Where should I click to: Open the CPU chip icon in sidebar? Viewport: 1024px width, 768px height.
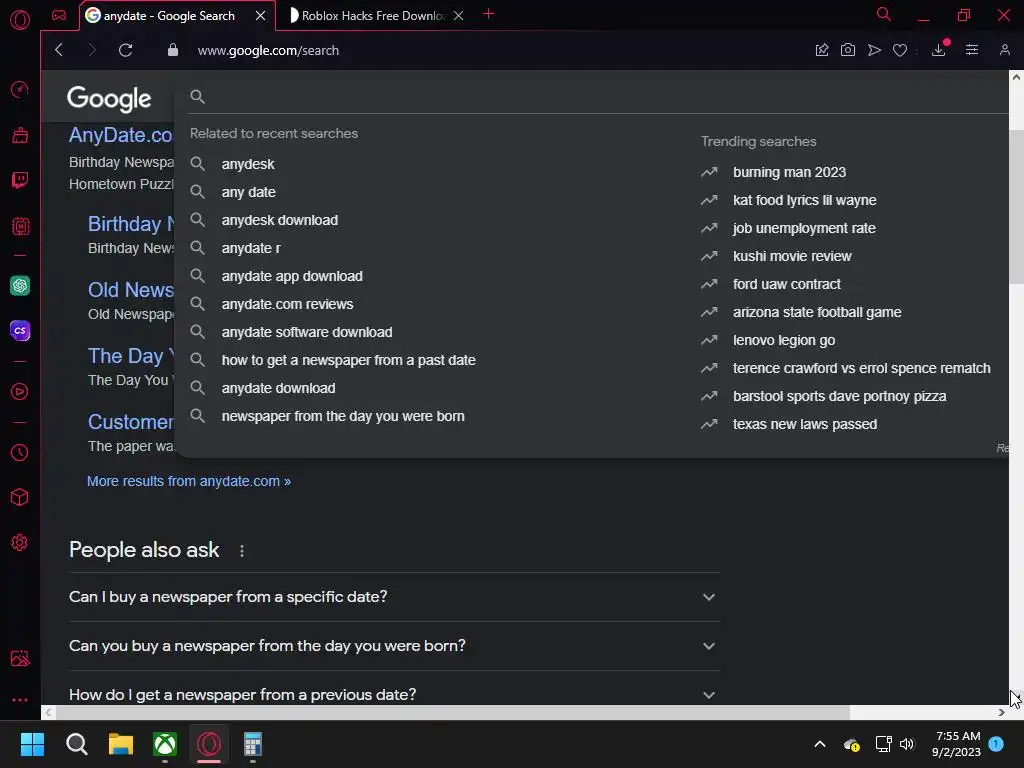point(20,226)
